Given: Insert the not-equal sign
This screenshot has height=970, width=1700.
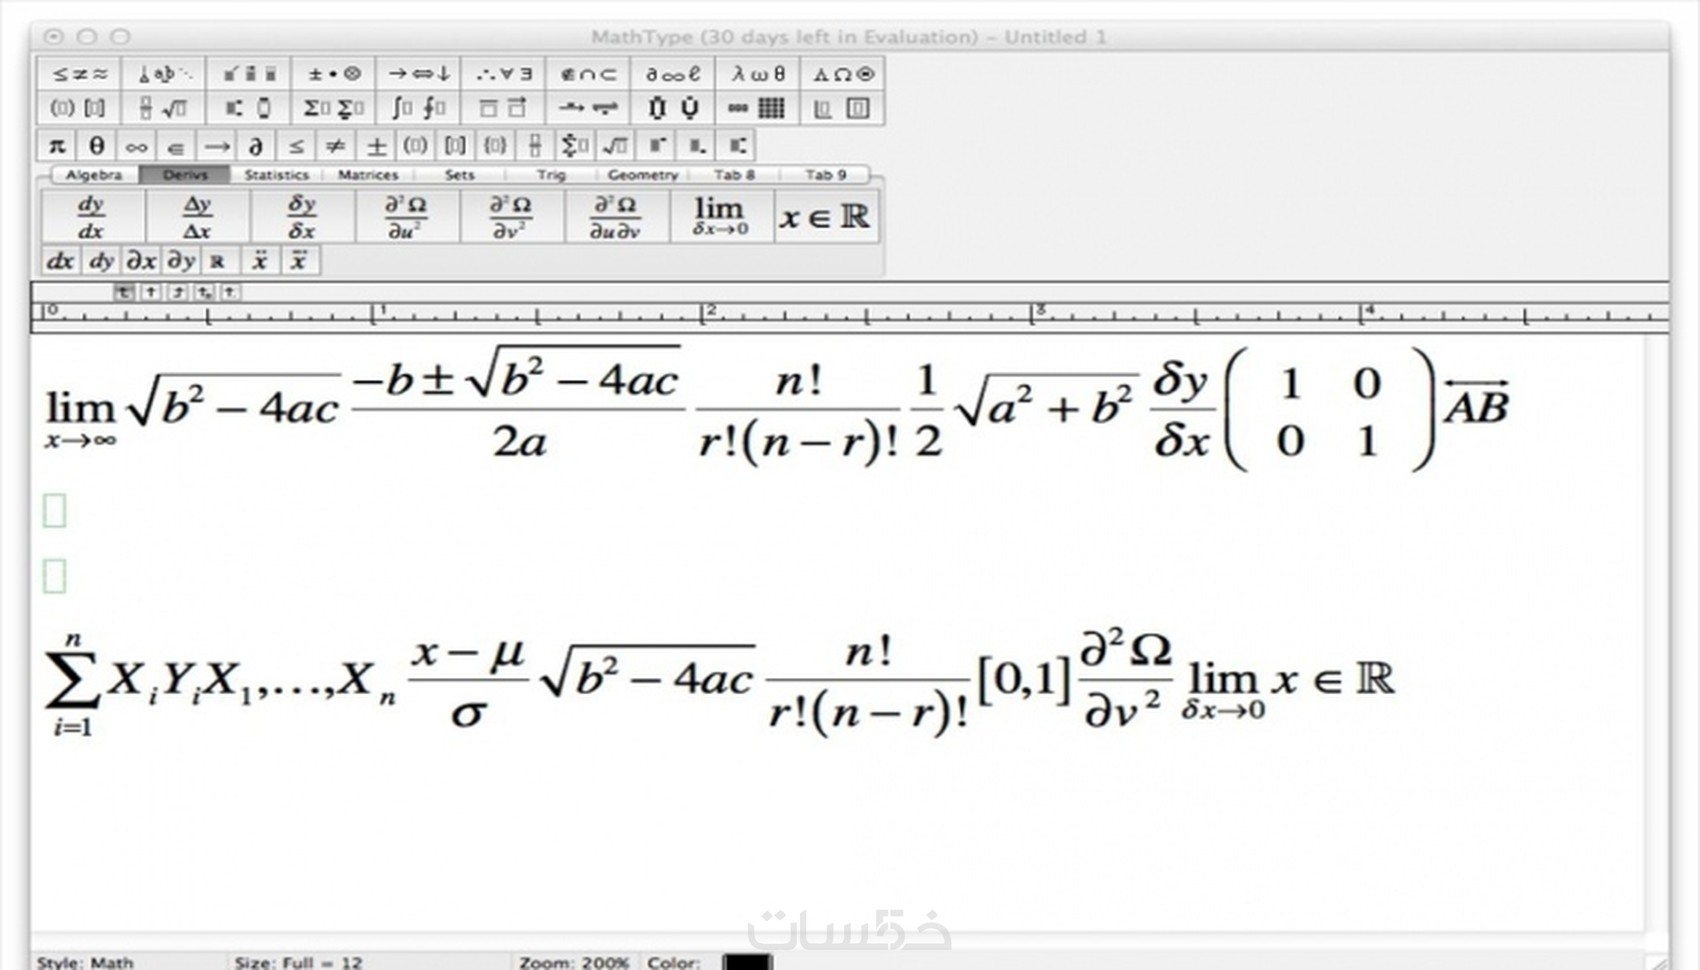Looking at the screenshot, I should (336, 146).
